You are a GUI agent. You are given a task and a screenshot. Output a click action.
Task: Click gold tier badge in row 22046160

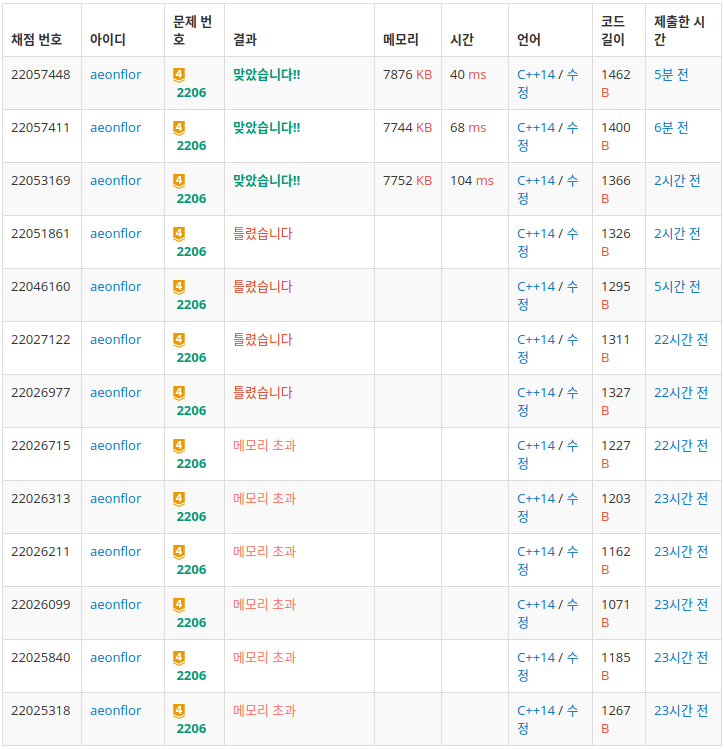click(179, 287)
